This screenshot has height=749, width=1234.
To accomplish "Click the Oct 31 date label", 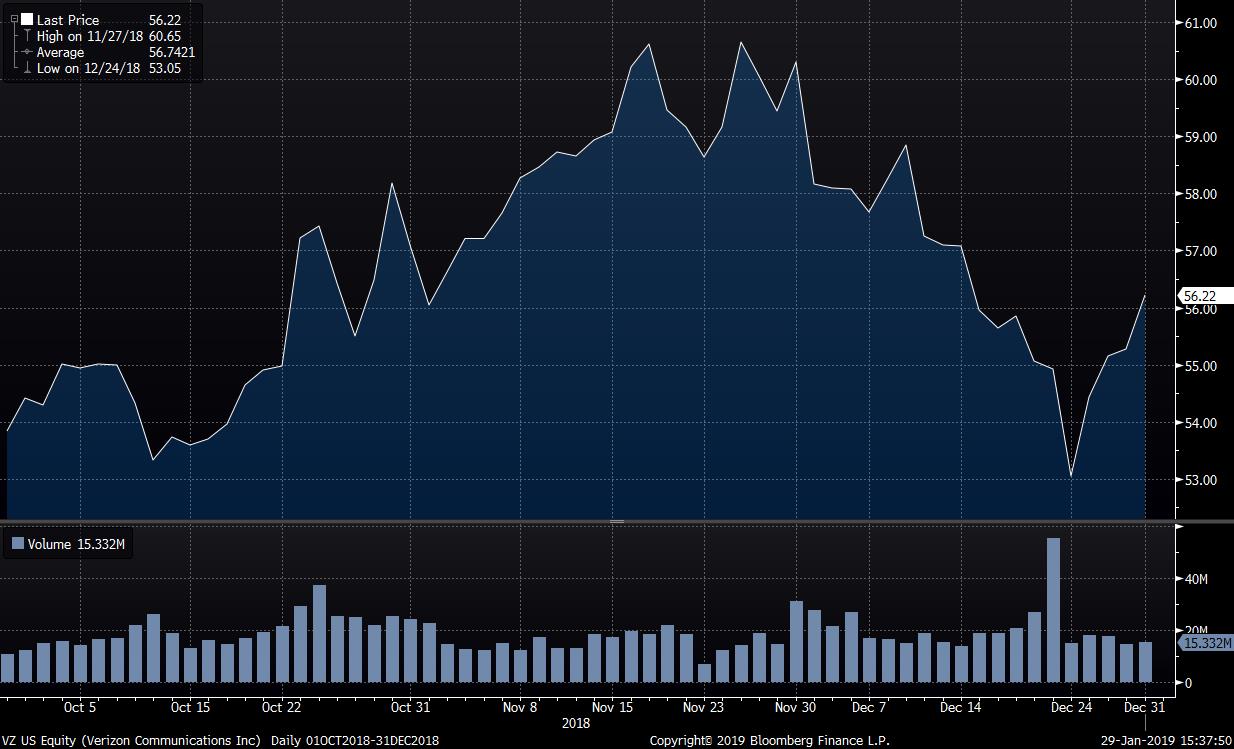I will coord(410,707).
